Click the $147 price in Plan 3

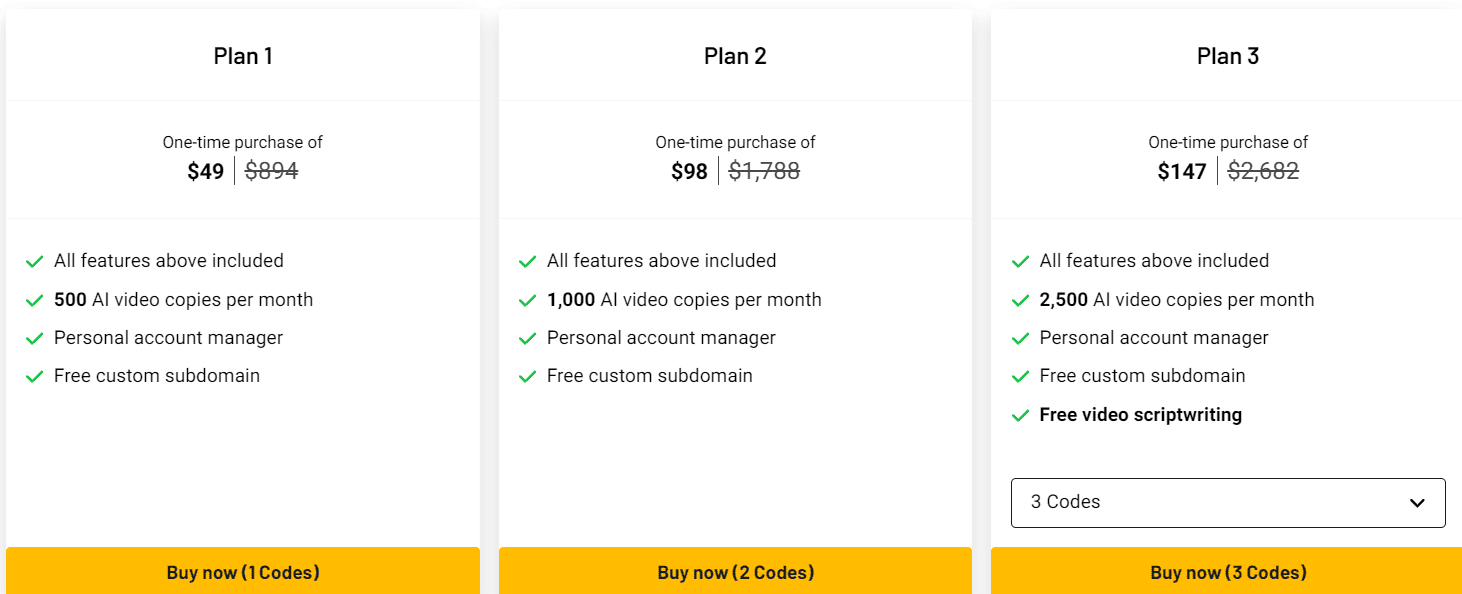click(1182, 170)
